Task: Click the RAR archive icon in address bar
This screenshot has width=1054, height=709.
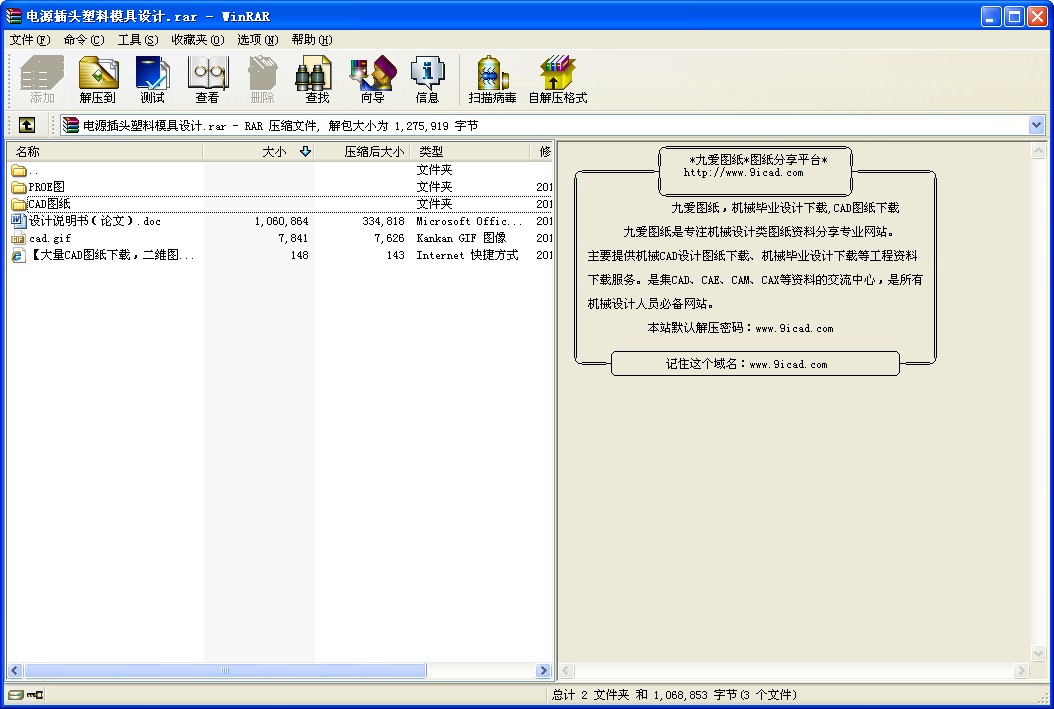Action: point(71,125)
